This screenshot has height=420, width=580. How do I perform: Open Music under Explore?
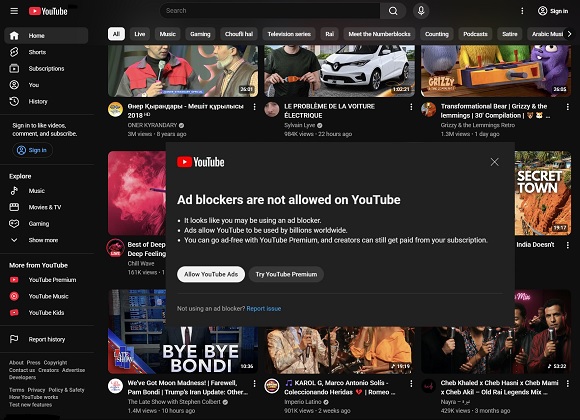[46, 191]
